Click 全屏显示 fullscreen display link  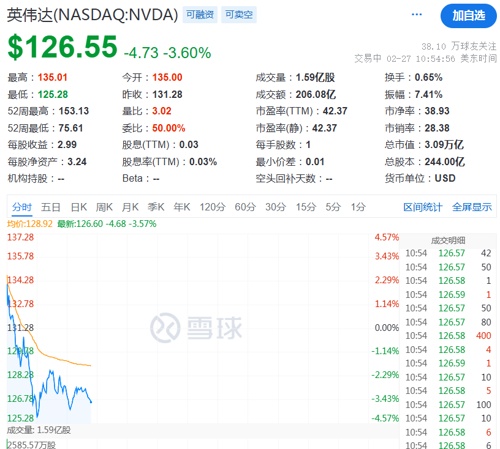472,207
